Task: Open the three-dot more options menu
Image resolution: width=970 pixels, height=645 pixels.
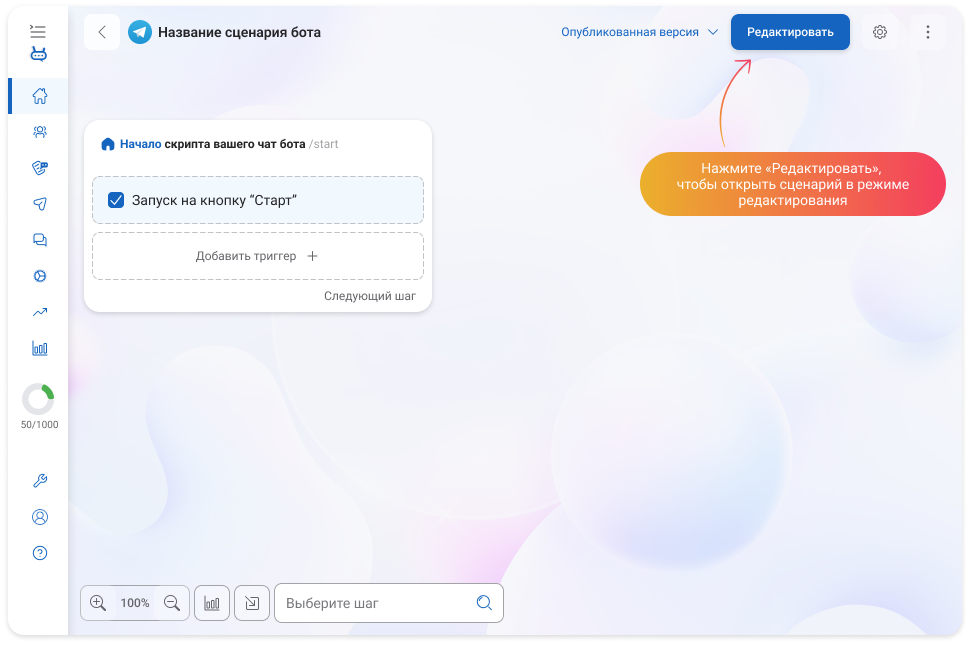Action: coord(927,32)
